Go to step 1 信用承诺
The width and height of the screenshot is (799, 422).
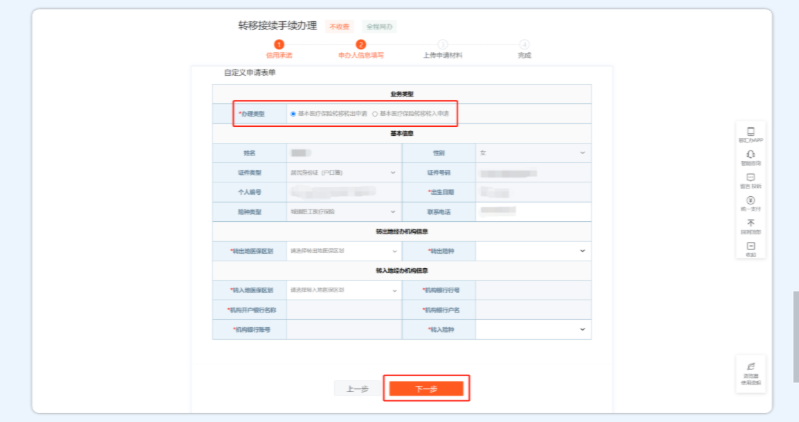[279, 49]
